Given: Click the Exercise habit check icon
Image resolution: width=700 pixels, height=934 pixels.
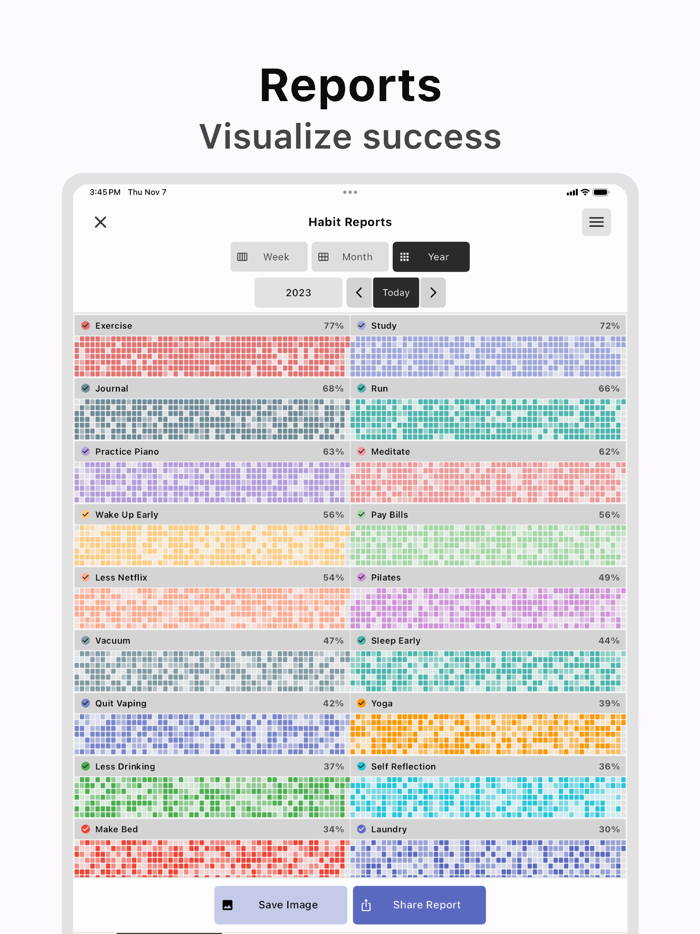Looking at the screenshot, I should pos(84,325).
